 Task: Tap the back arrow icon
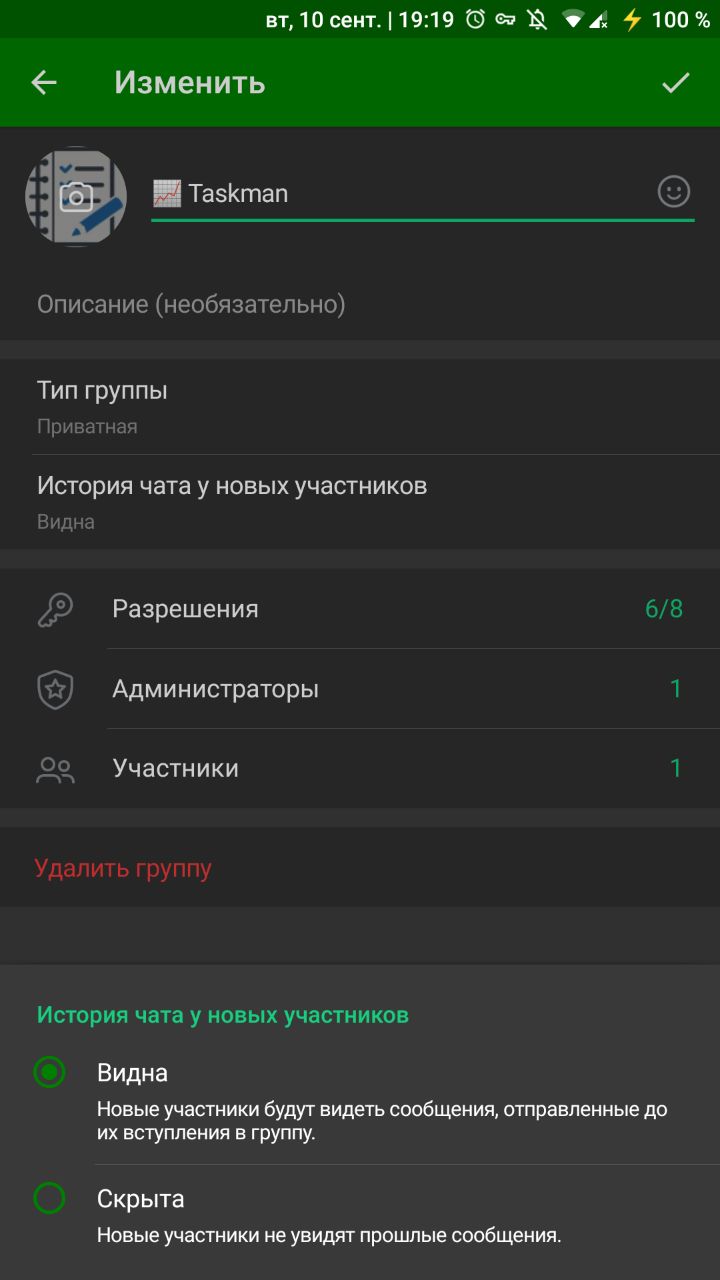coord(44,83)
